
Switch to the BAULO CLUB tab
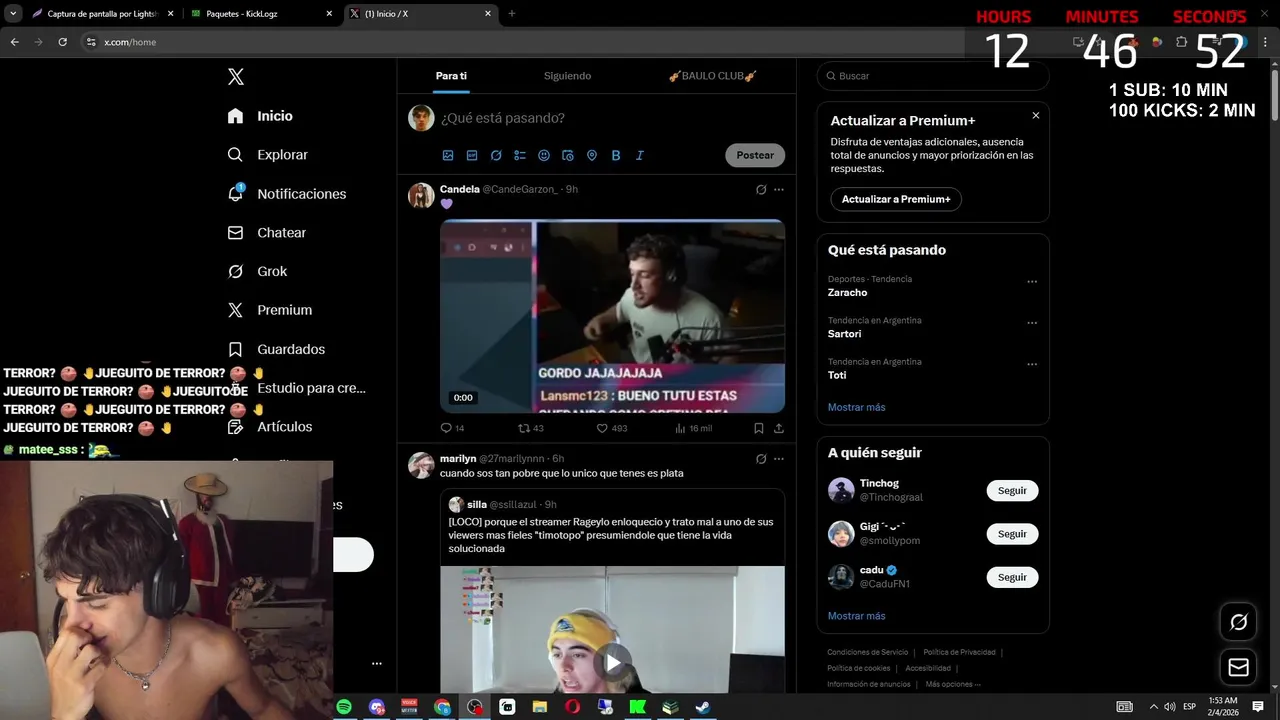[x=712, y=76]
